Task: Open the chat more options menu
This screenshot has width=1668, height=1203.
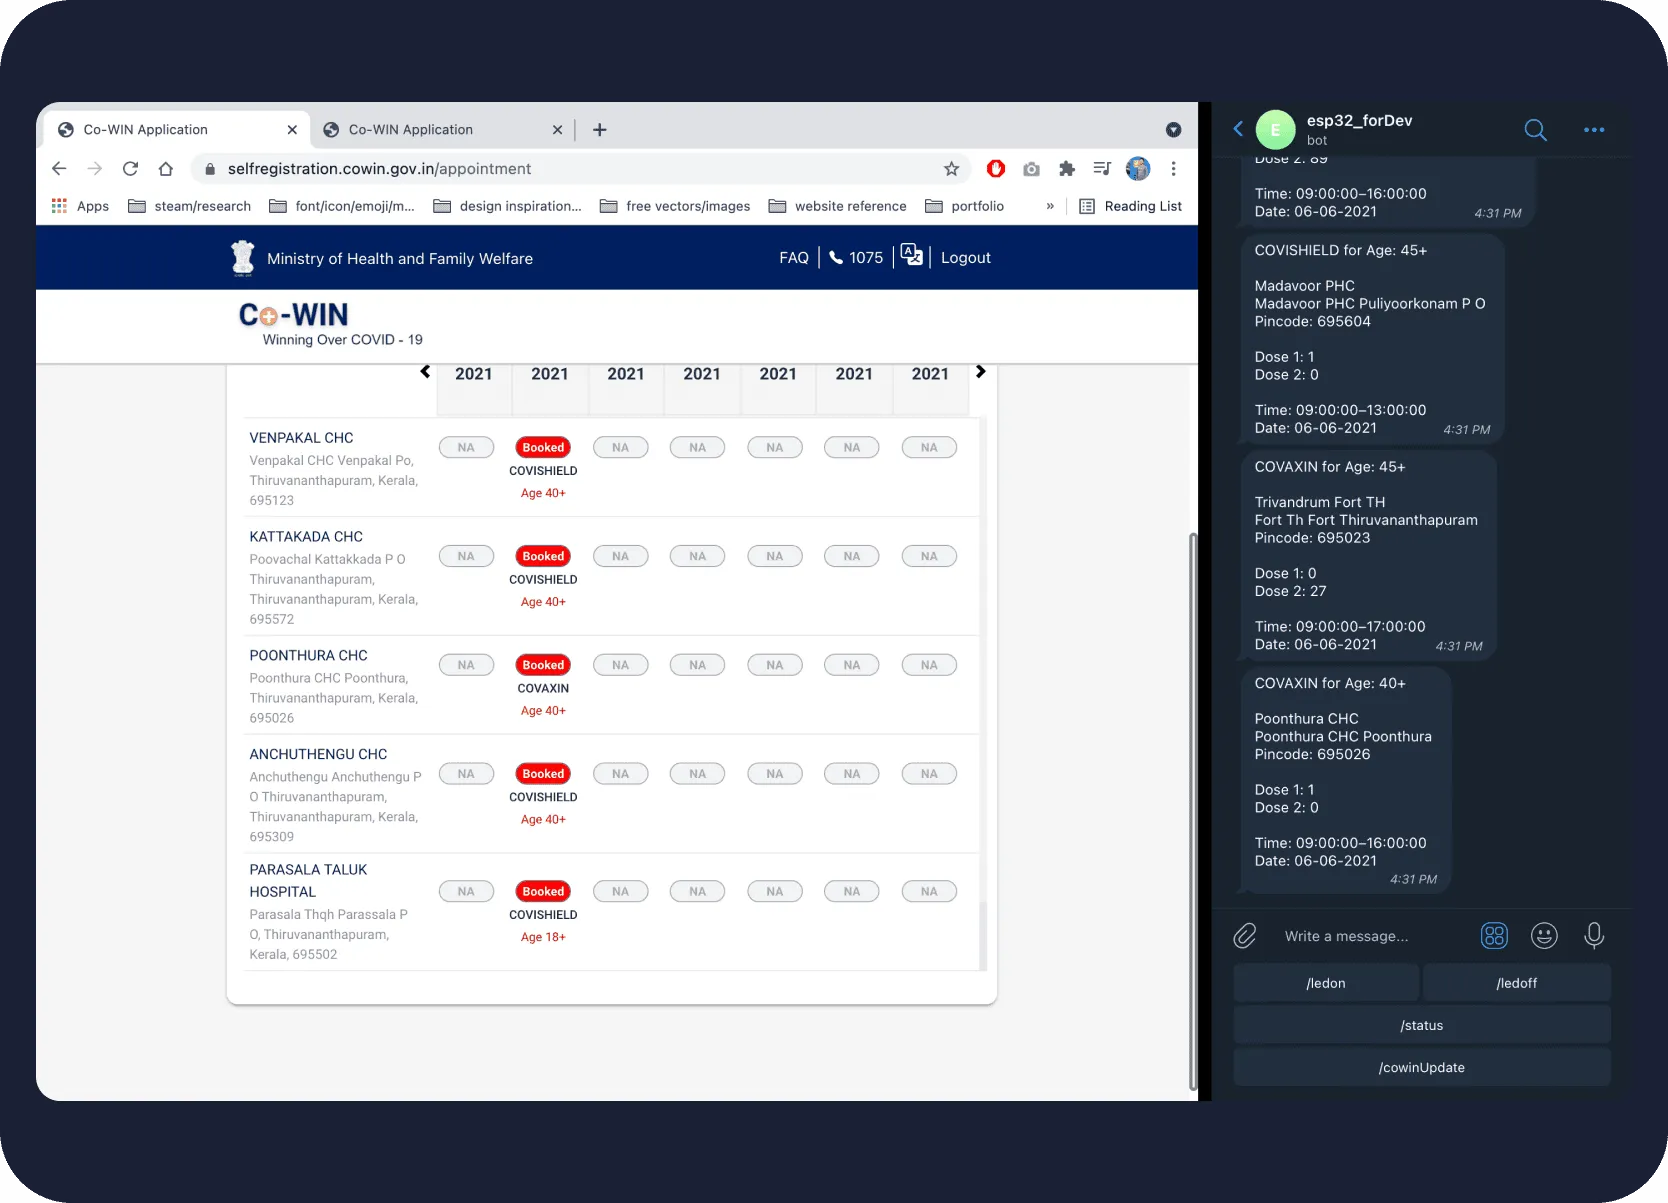Action: point(1594,130)
